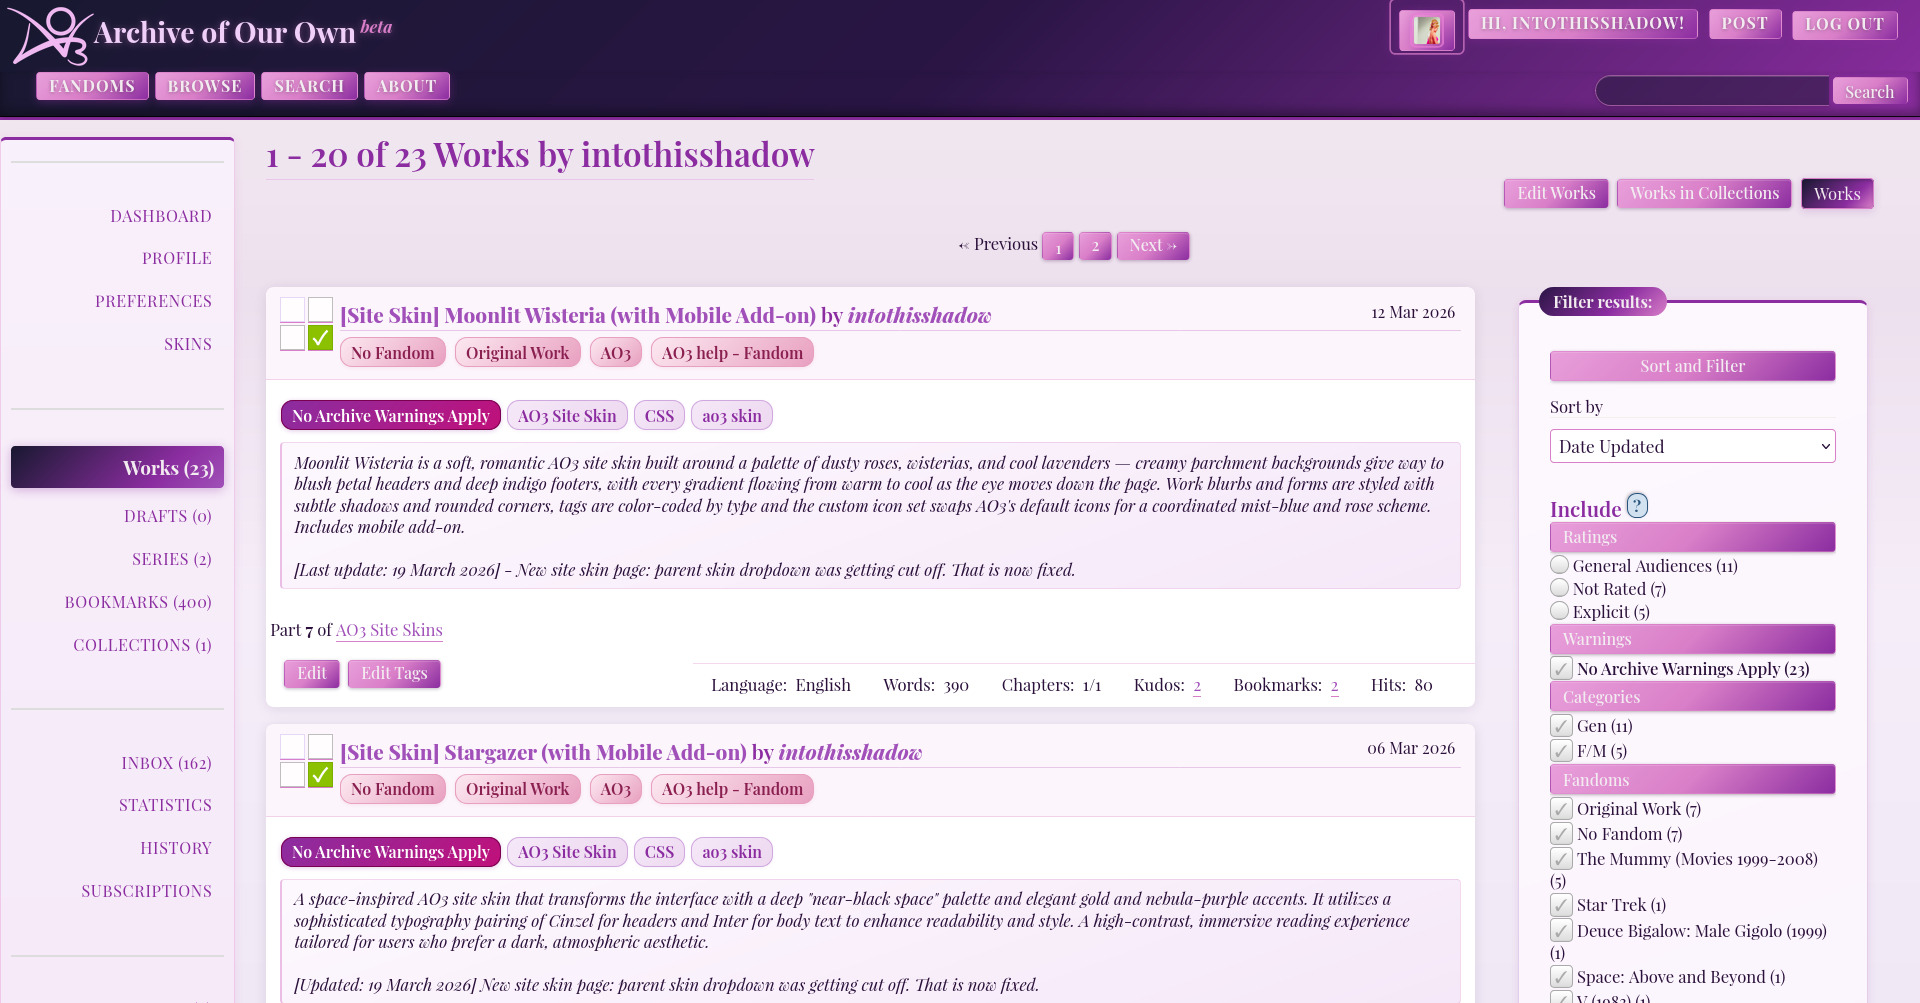Click into the site search field
This screenshot has height=1003, width=1920.
tap(1712, 91)
